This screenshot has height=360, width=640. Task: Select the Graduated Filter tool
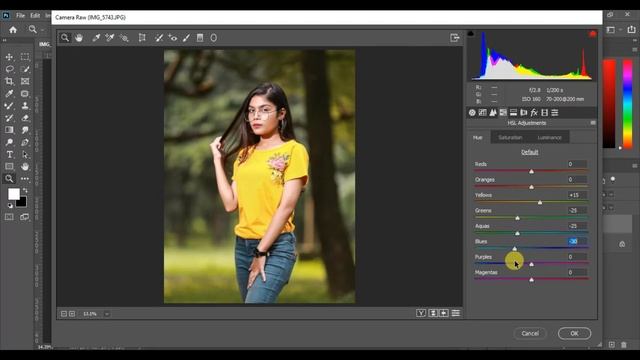pyautogui.click(x=200, y=38)
